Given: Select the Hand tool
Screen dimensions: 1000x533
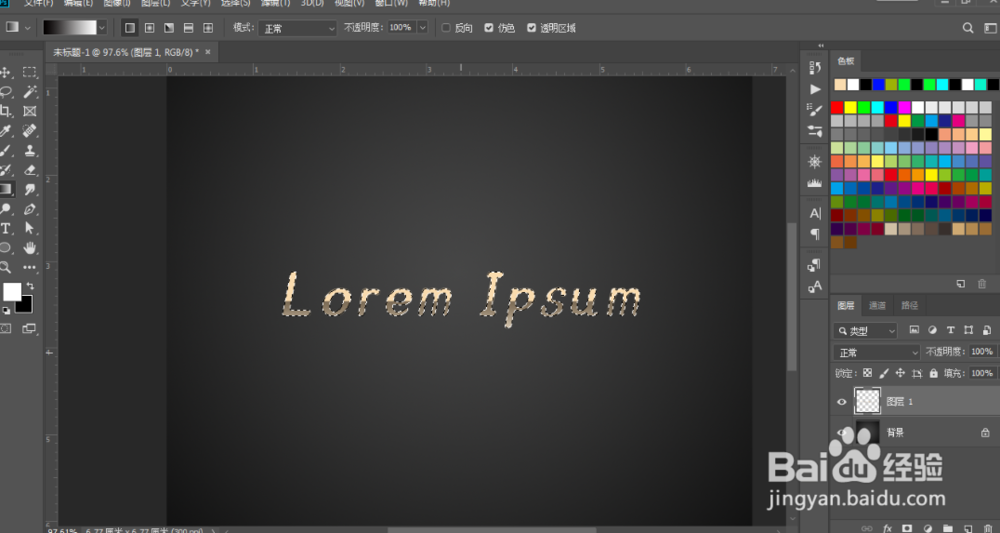Looking at the screenshot, I should click(x=29, y=248).
